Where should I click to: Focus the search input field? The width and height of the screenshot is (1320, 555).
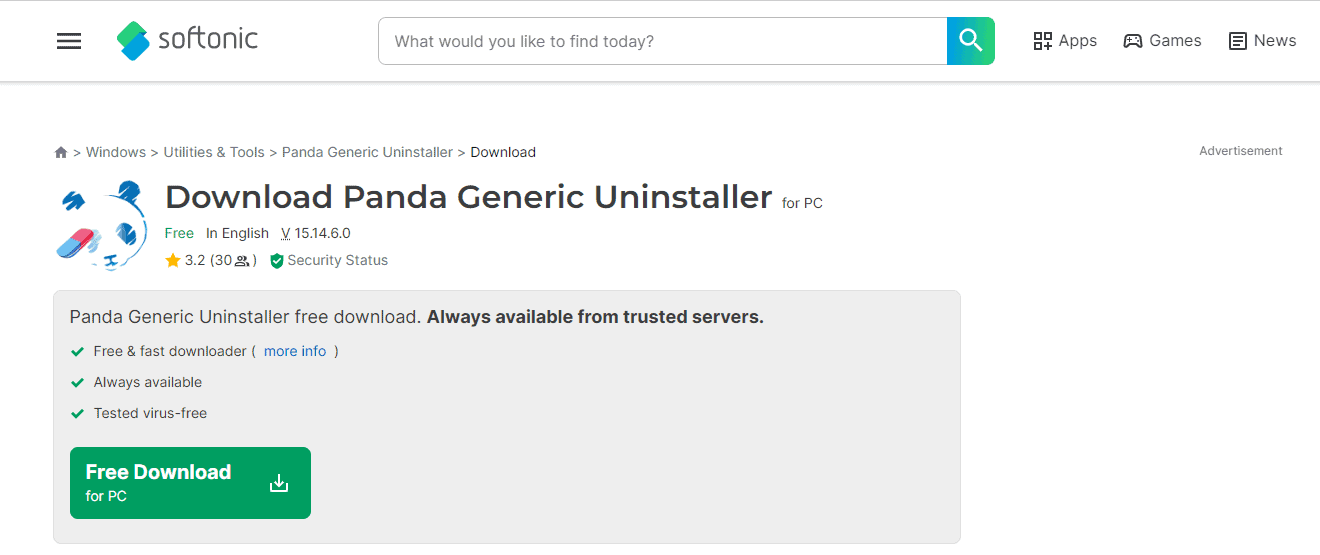coord(662,41)
